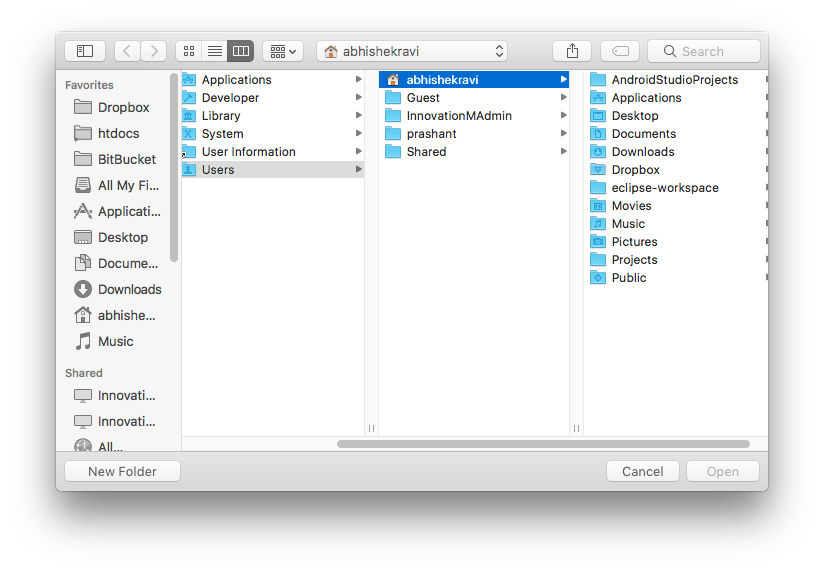Image resolution: width=824 pixels, height=571 pixels.
Task: Open the AndroidStudioProjects folder
Action: click(674, 80)
